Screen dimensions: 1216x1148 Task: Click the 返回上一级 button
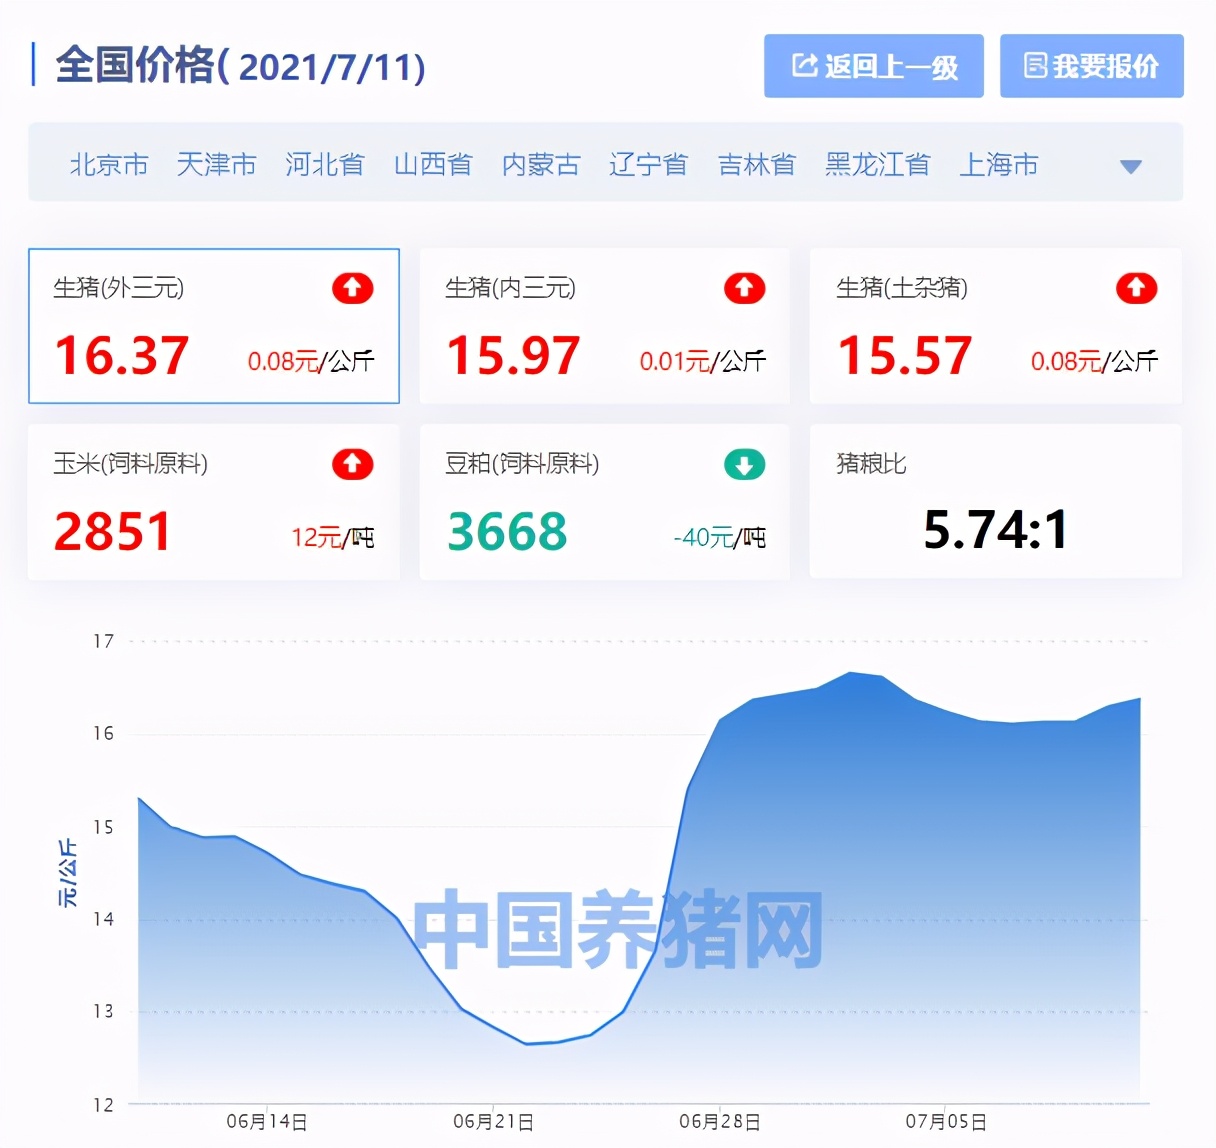point(873,65)
